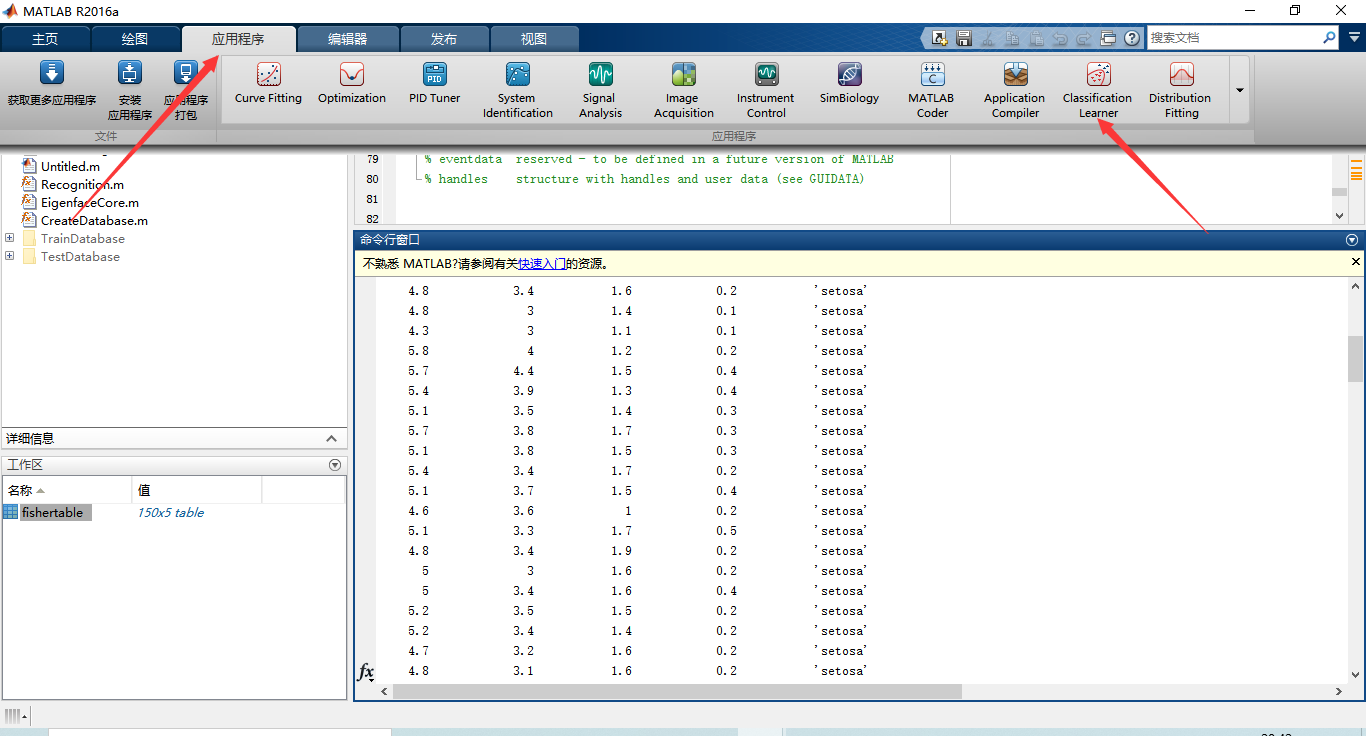This screenshot has width=1366, height=736.
Task: Follow the 快速入门 getting started link
Action: coord(542,264)
